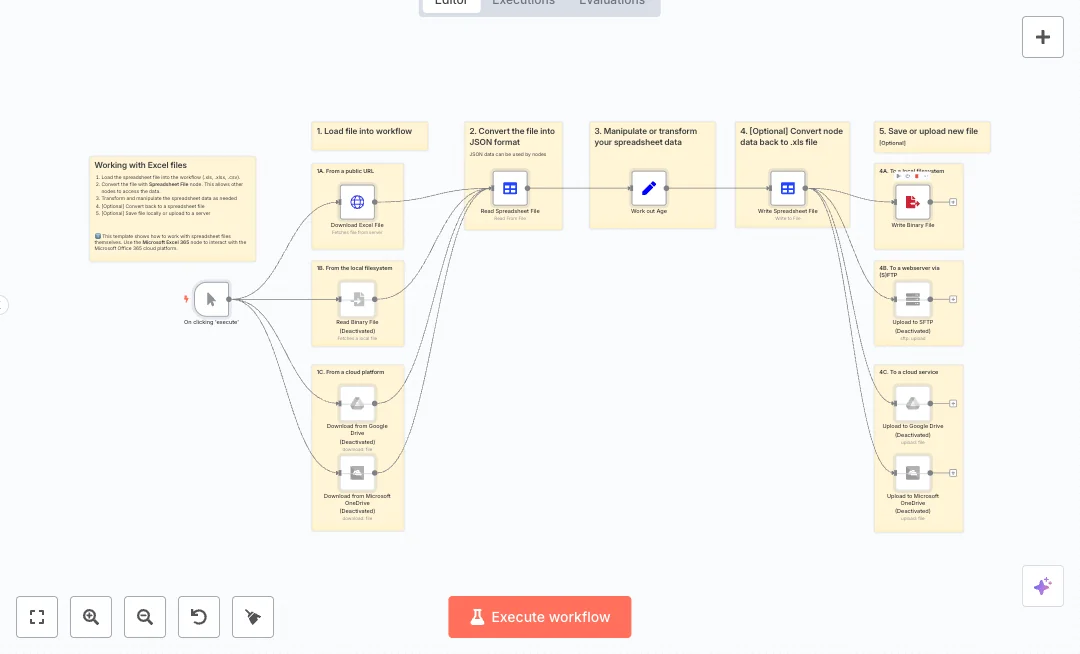Select the Read Spreadsheet File node
The width and height of the screenshot is (1080, 654).
[x=510, y=188]
